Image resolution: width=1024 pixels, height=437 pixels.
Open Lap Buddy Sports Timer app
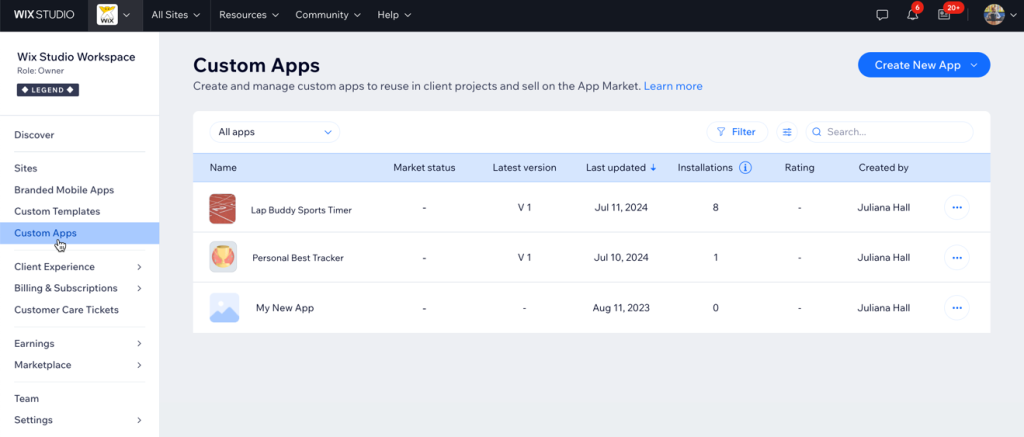coord(301,210)
